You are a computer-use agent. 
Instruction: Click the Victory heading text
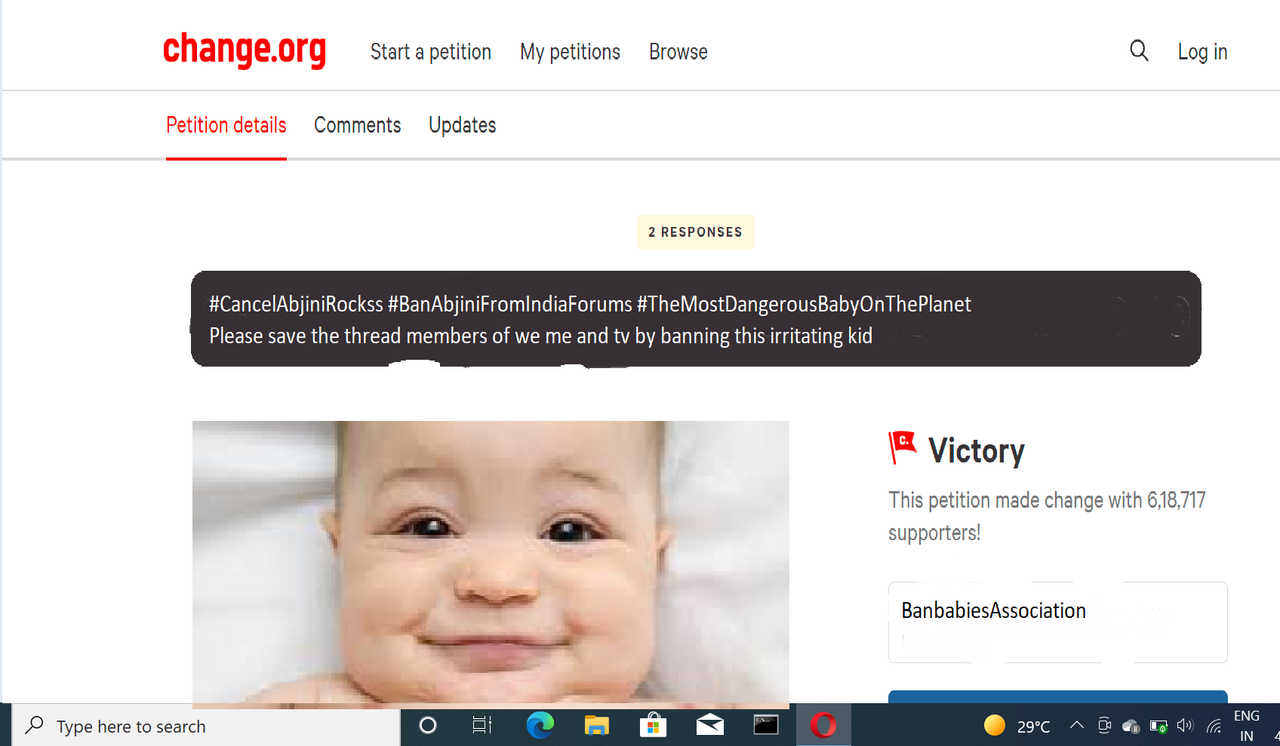point(976,451)
